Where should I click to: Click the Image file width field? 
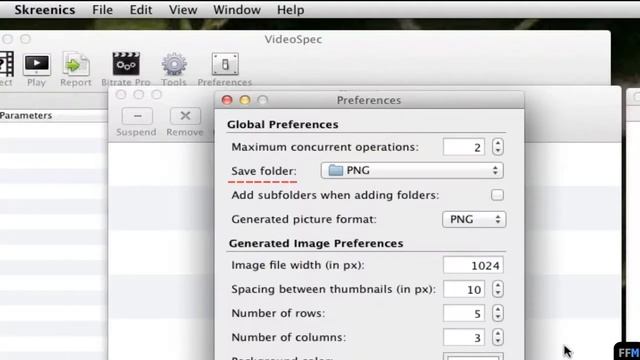[x=473, y=266]
